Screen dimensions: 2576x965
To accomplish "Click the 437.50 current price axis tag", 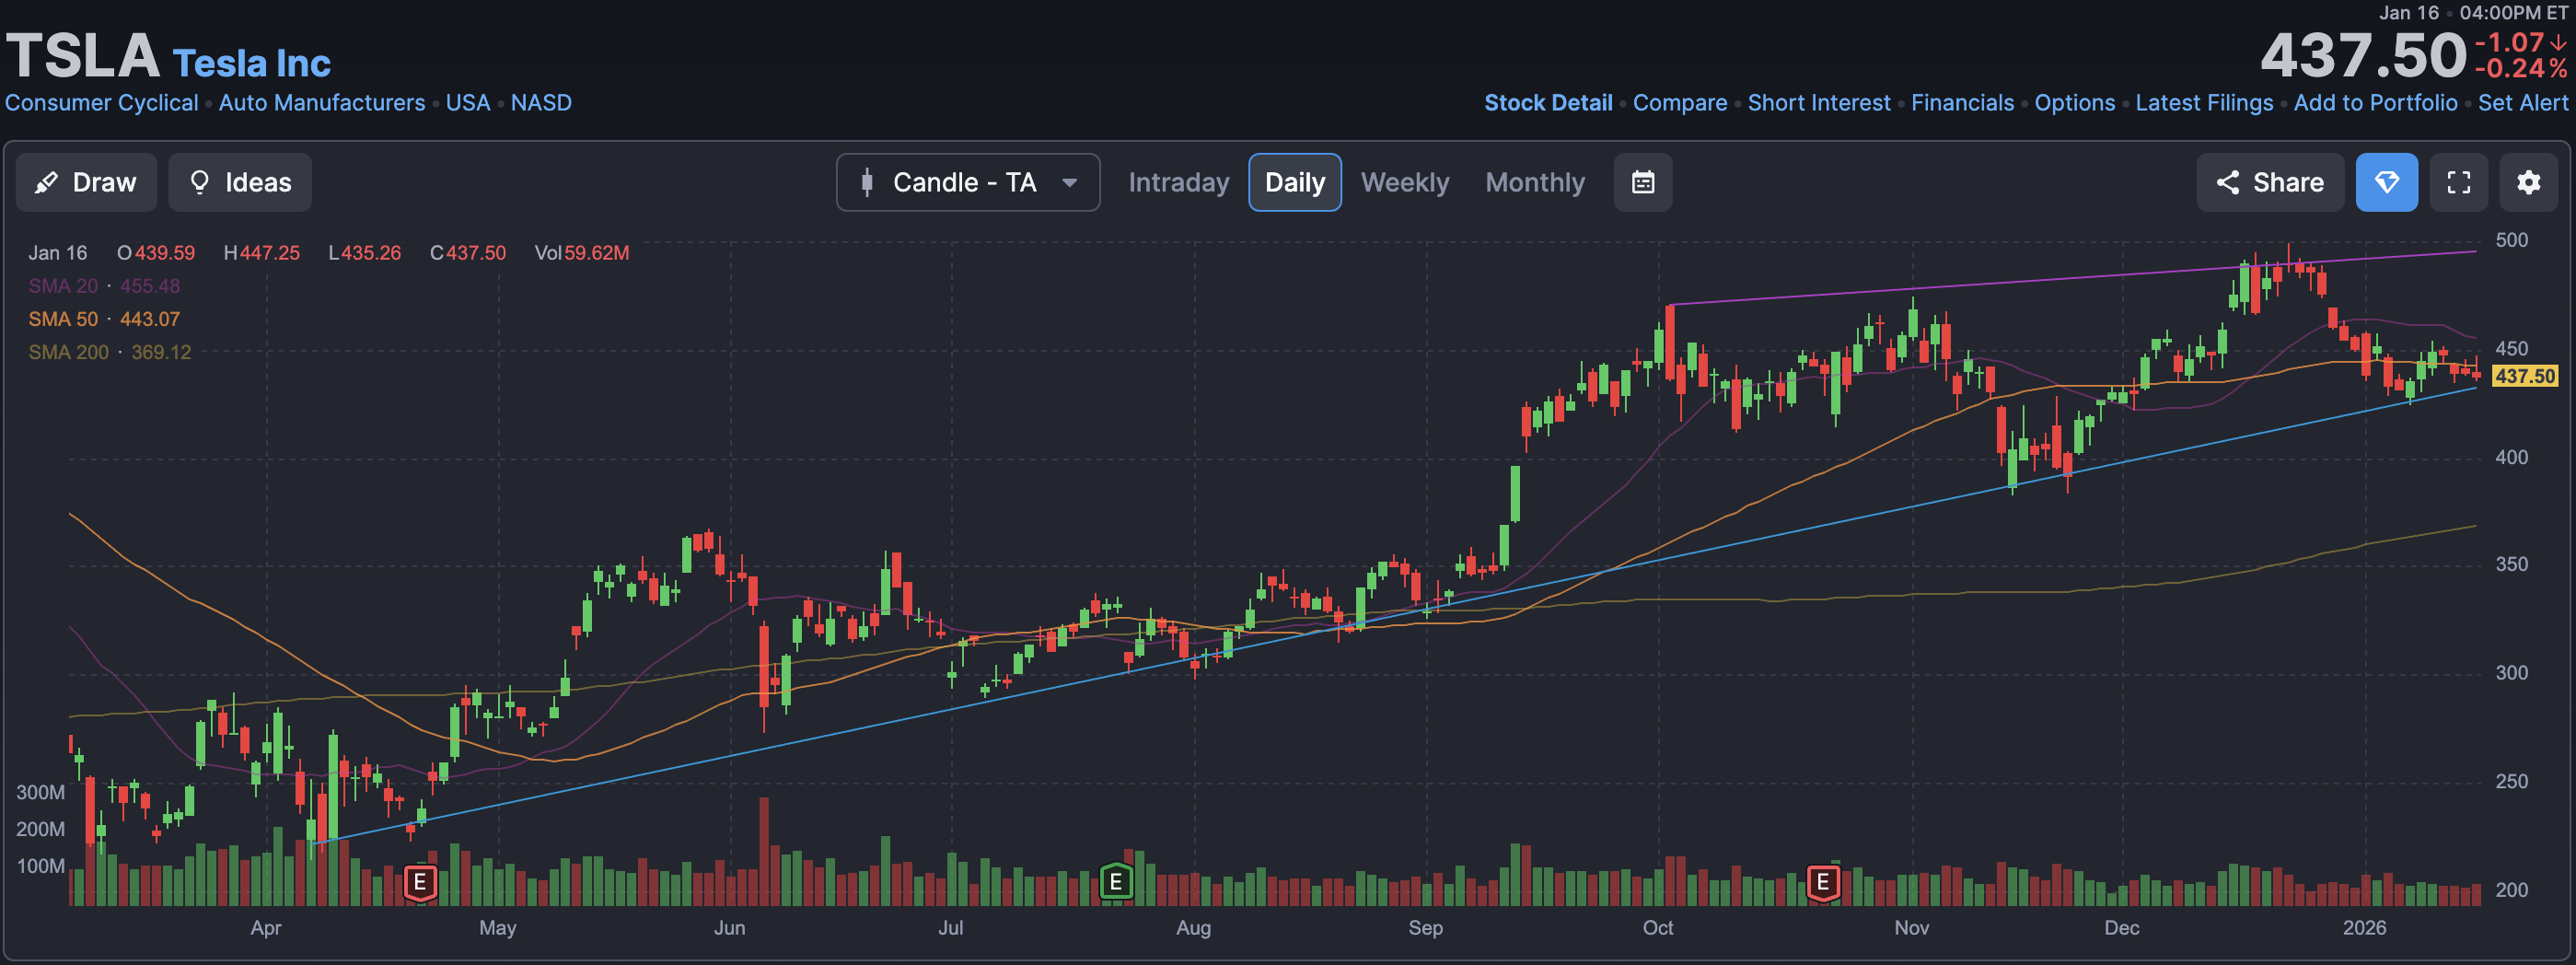I will coord(2525,376).
